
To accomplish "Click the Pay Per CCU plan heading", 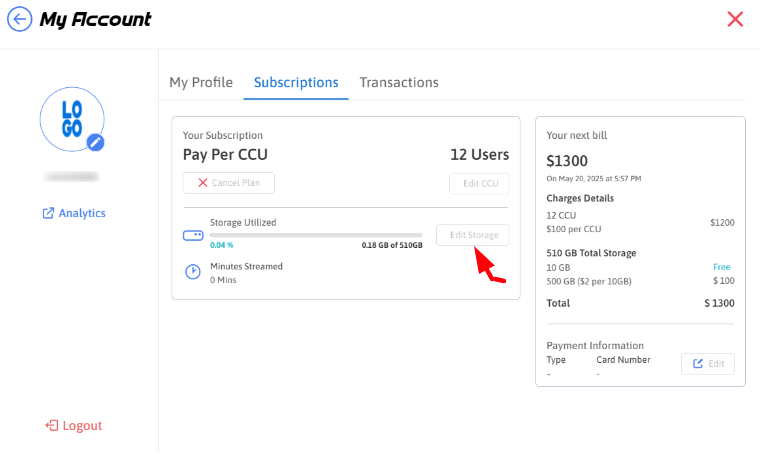I will pyautogui.click(x=225, y=155).
